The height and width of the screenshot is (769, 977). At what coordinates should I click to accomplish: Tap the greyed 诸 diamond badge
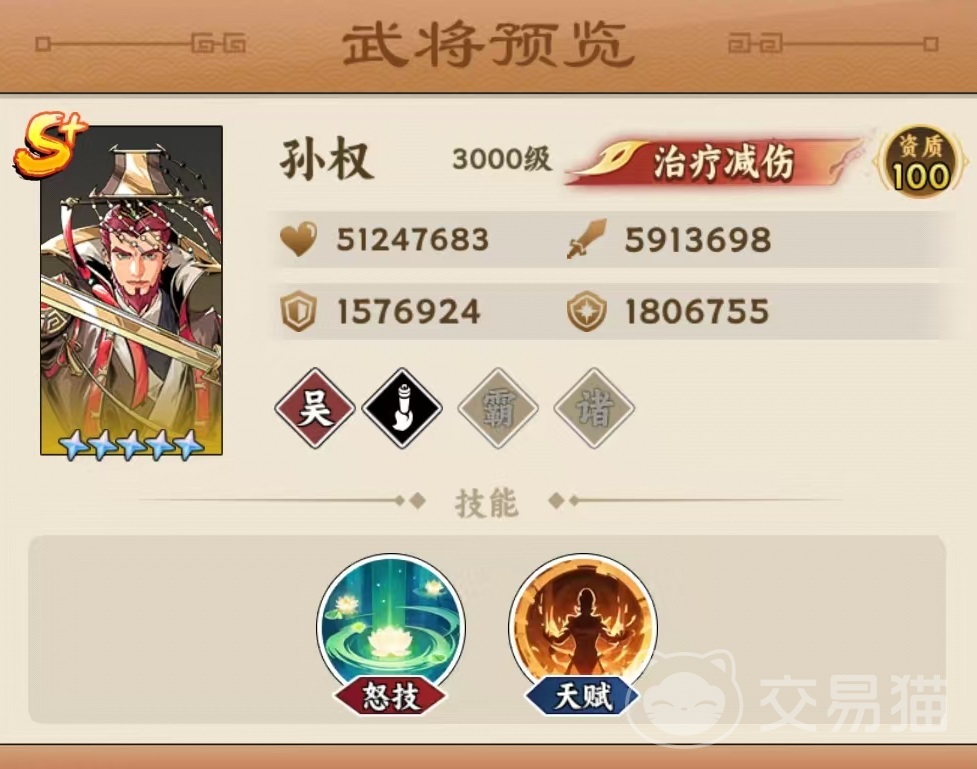click(x=594, y=408)
